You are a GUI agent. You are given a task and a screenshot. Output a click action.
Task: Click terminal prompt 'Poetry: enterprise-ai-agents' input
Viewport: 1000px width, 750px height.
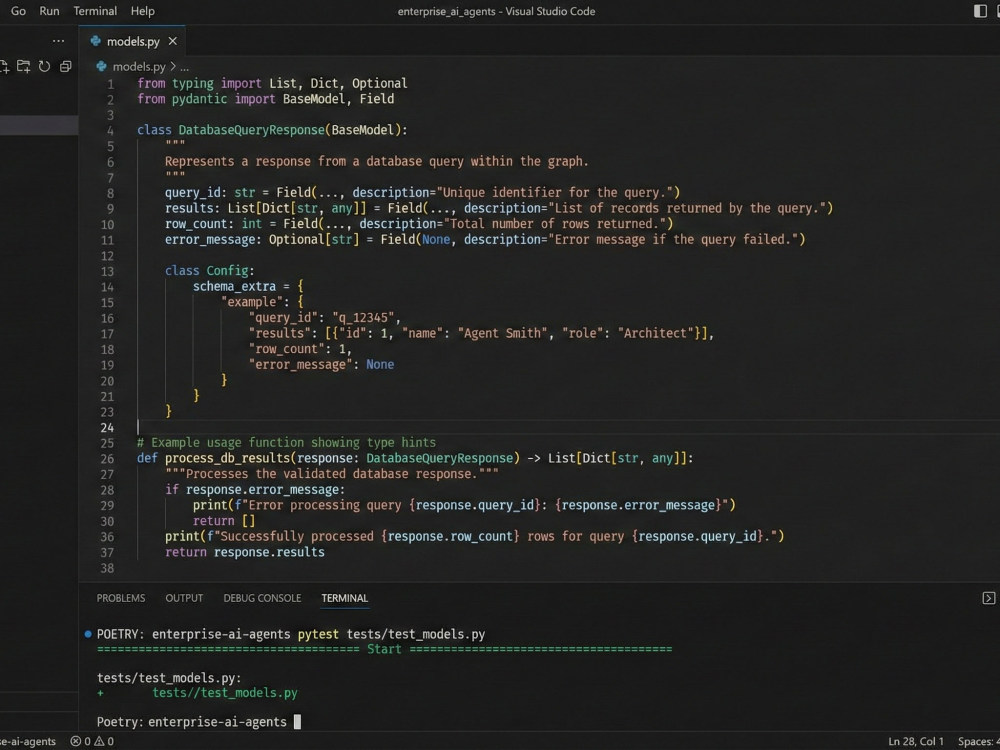(198, 722)
